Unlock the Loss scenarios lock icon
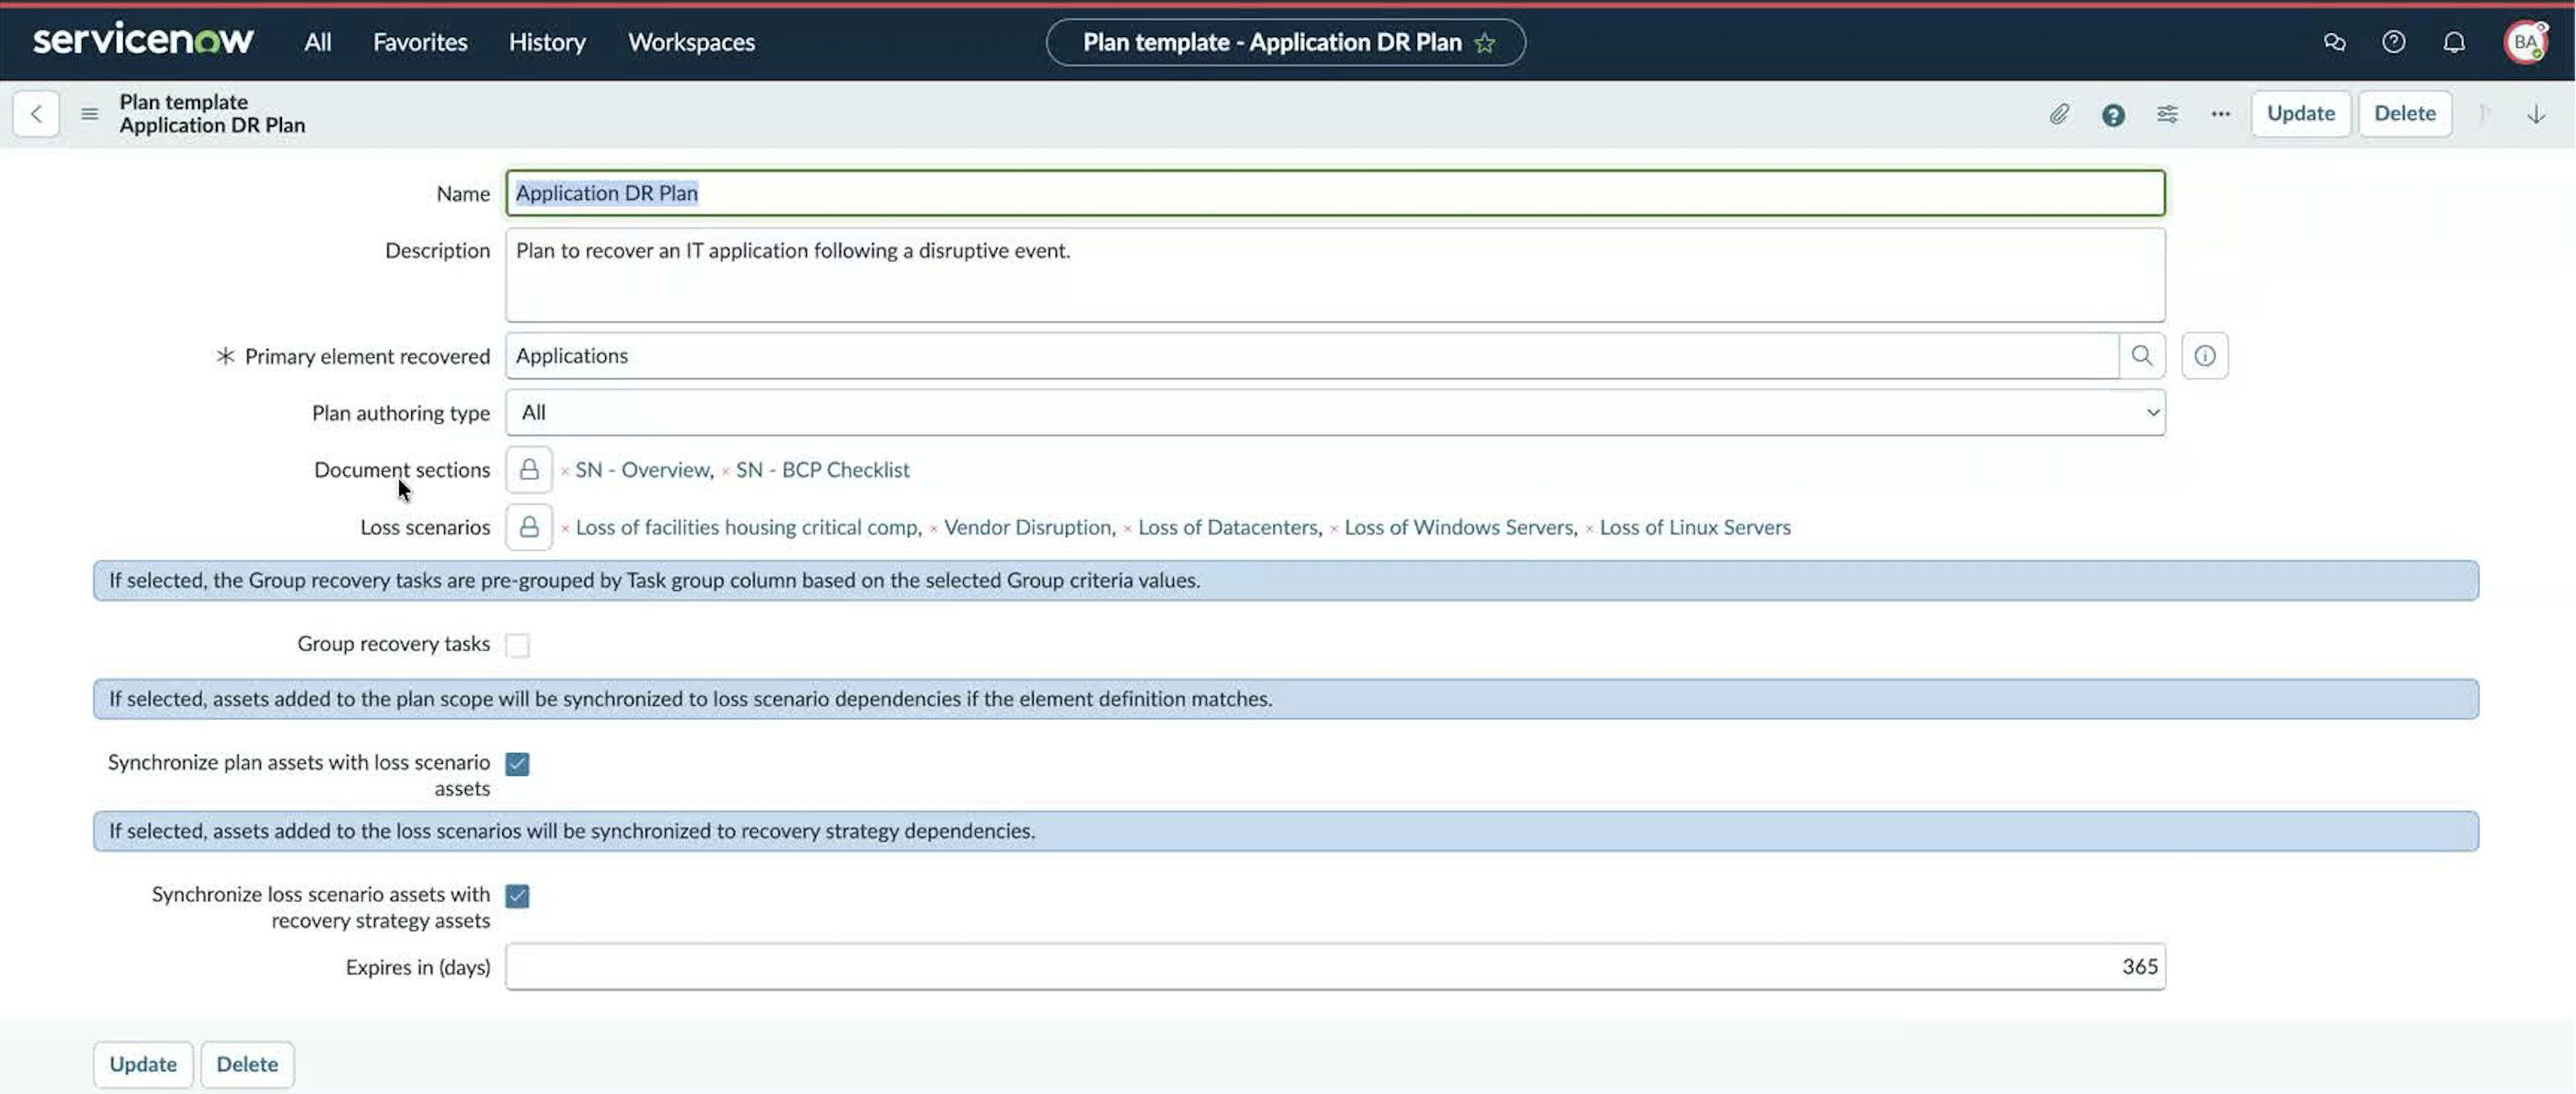Image resolution: width=2576 pixels, height=1094 pixels. (529, 526)
